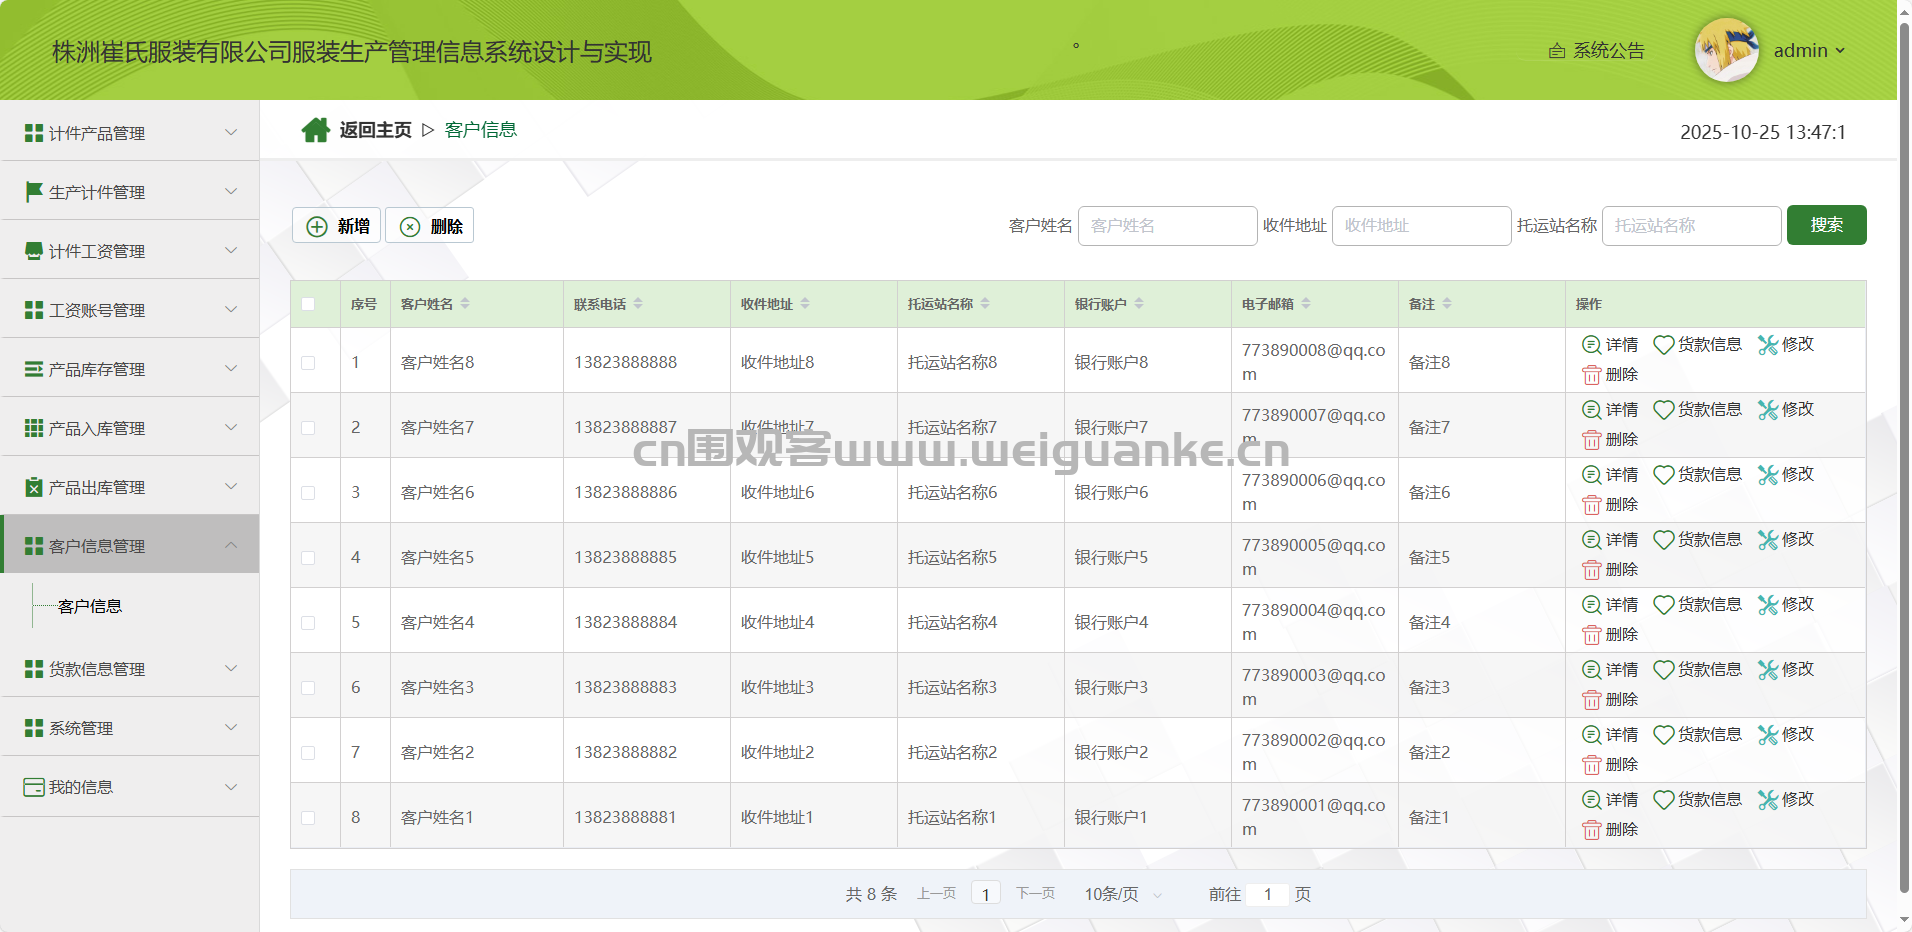Sort table by 联系电话 column
This screenshot has height=932, width=1912.
[x=638, y=304]
